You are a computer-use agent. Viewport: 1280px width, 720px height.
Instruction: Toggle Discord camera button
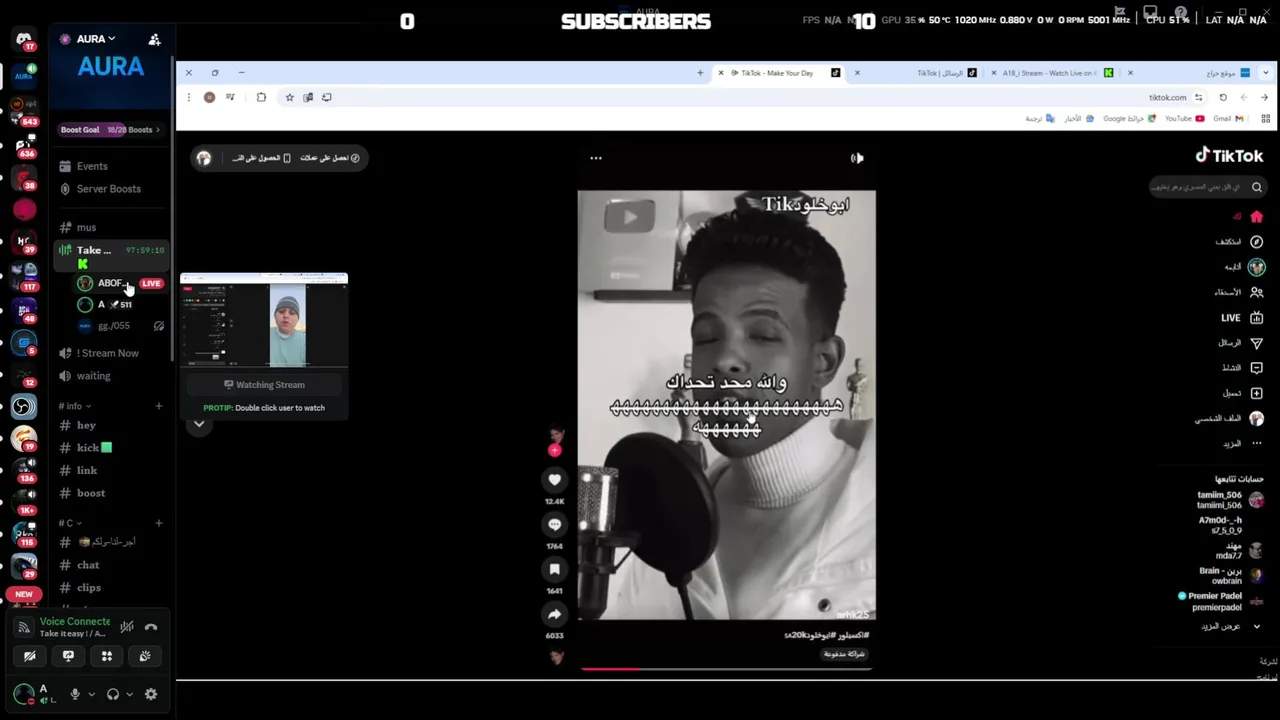tap(30, 656)
